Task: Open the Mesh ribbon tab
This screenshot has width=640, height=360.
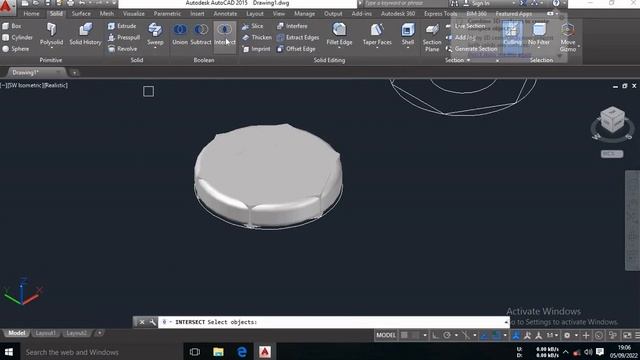Action: (107, 13)
